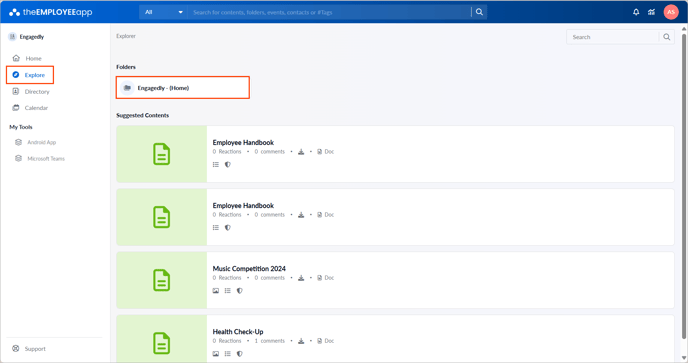Click the folder icon beside Engagedly - (Home)
Image resolution: width=688 pixels, height=363 pixels.
click(127, 88)
